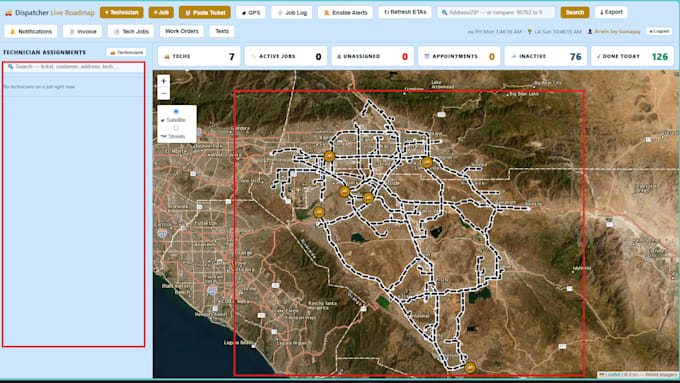
Task: Click the Search button
Action: pyautogui.click(x=575, y=13)
